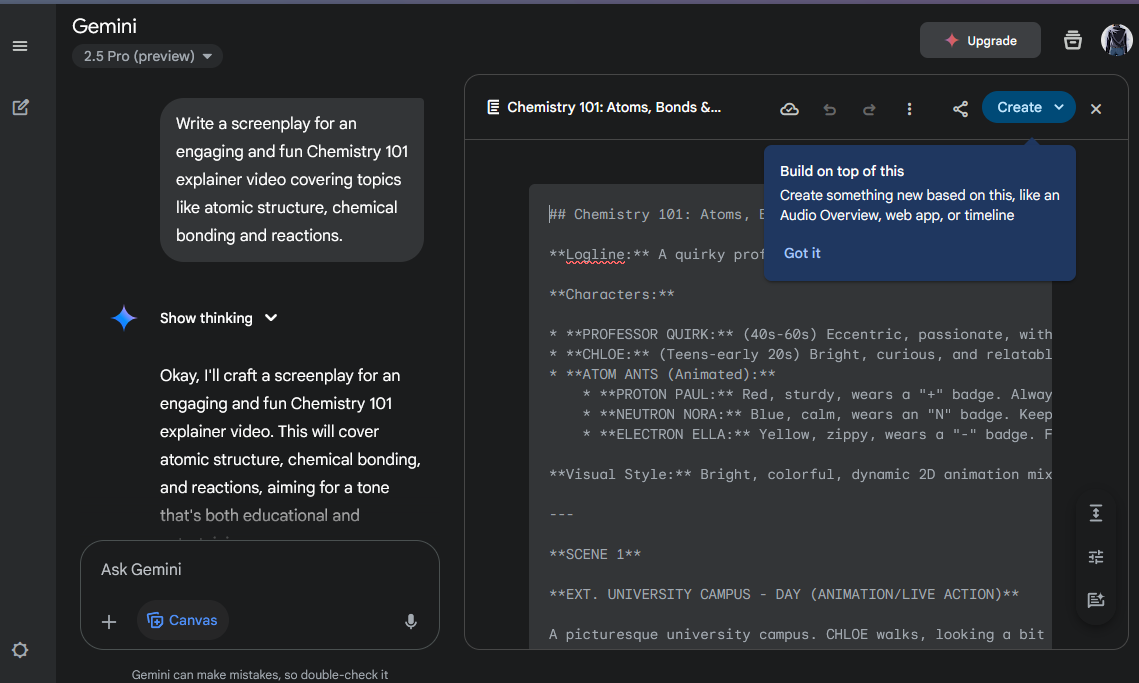Click the misspelled Logline word in the editor
This screenshot has height=683, width=1139.
tap(595, 254)
